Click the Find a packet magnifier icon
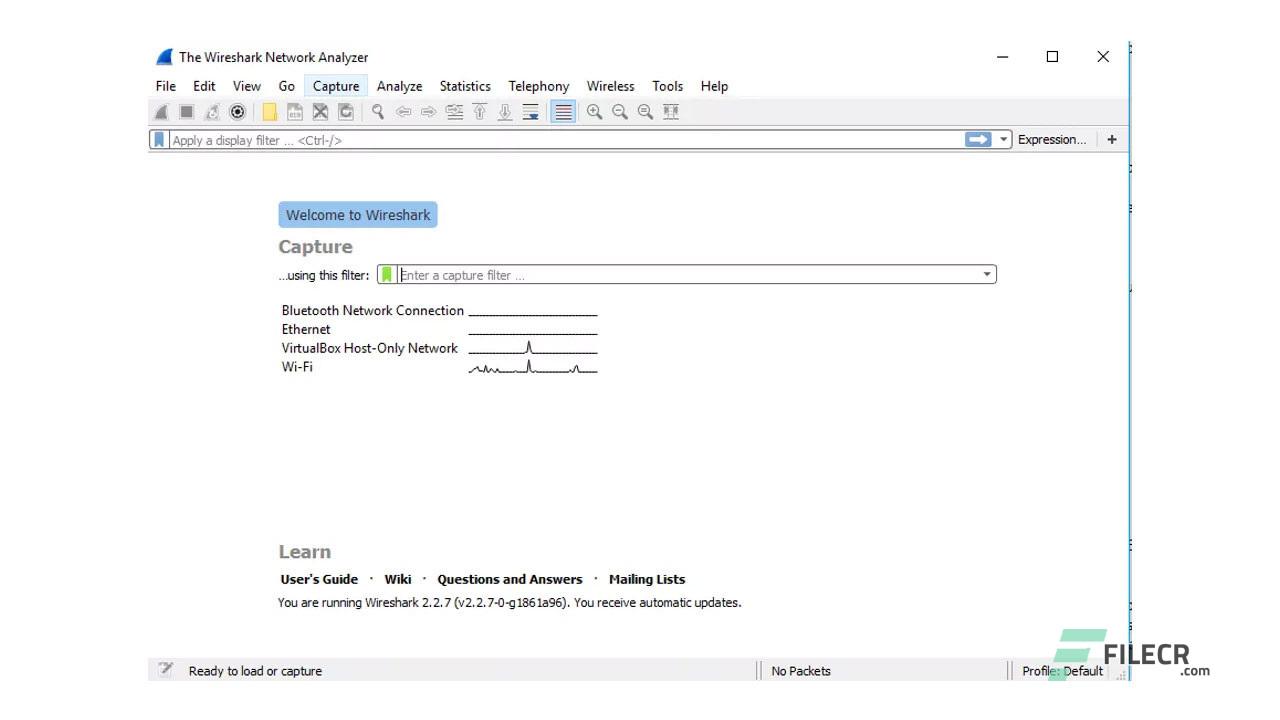This screenshot has height=720, width=1280. (x=378, y=112)
